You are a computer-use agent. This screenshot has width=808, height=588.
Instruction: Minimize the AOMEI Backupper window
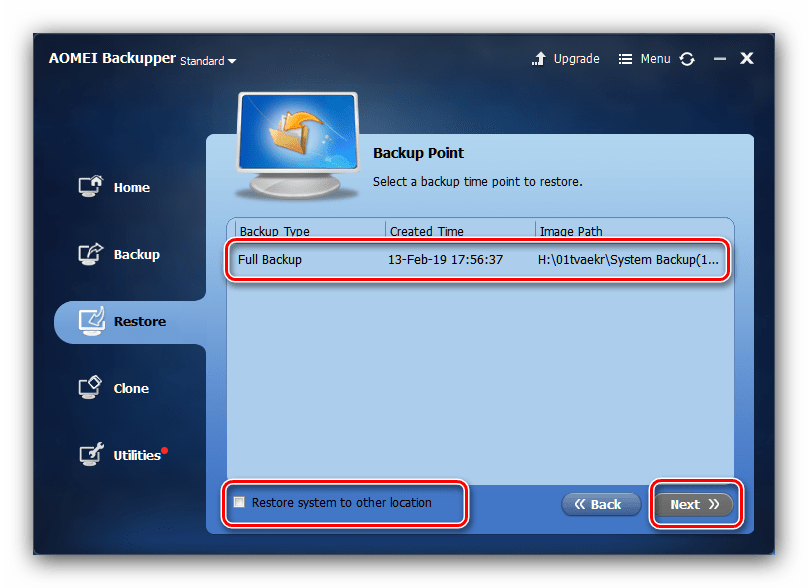(719, 59)
